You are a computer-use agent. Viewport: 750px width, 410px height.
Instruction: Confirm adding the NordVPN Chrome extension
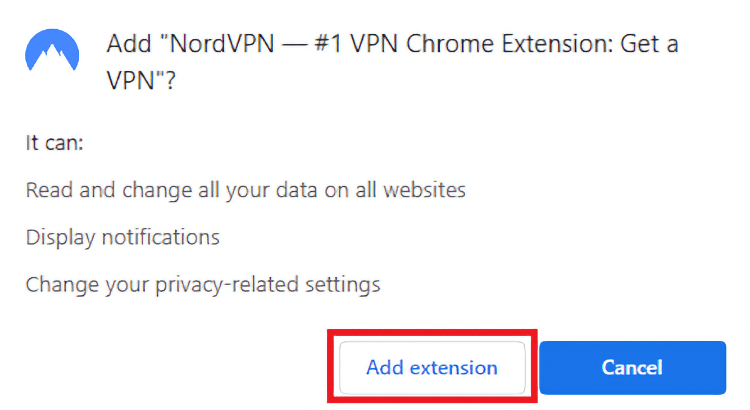coord(432,367)
